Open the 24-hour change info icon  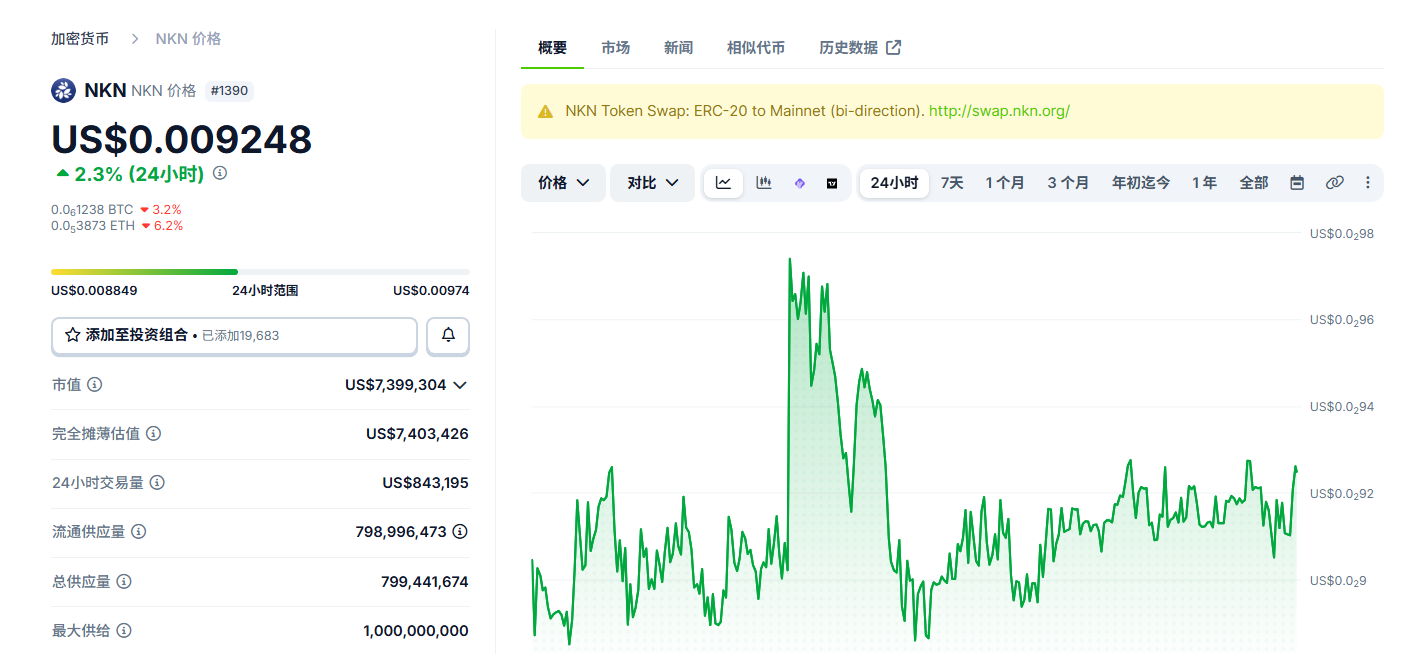[x=220, y=173]
